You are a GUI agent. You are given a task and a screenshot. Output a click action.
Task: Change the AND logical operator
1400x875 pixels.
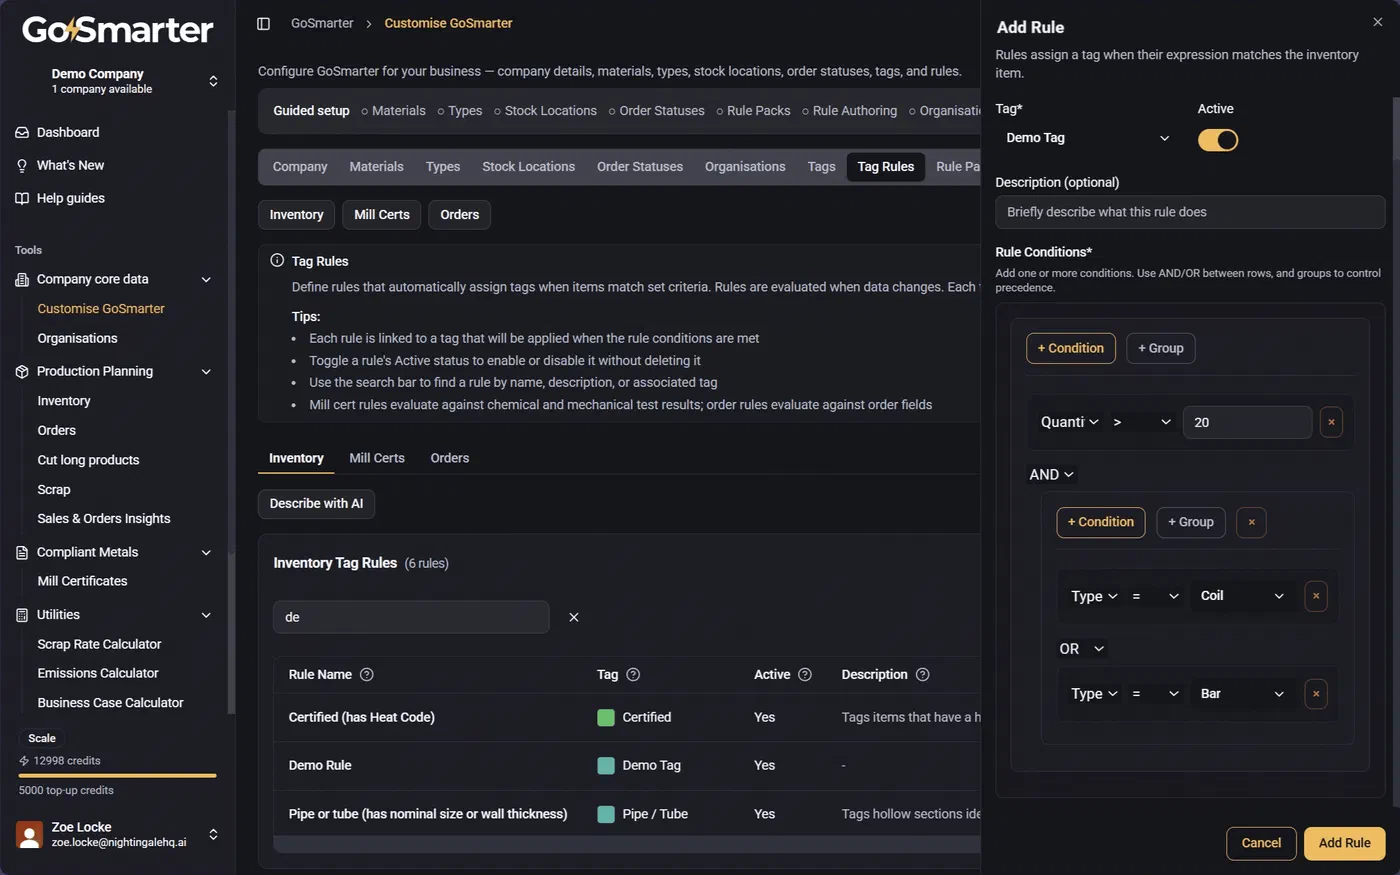[x=1052, y=475]
